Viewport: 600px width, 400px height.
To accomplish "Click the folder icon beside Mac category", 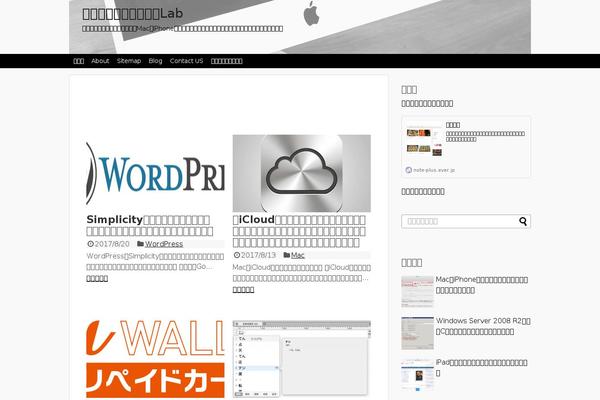I will pos(287,255).
